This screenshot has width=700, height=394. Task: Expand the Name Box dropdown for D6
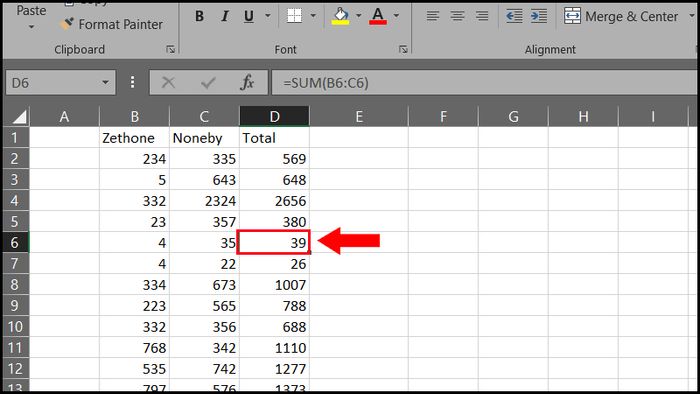tap(105, 83)
